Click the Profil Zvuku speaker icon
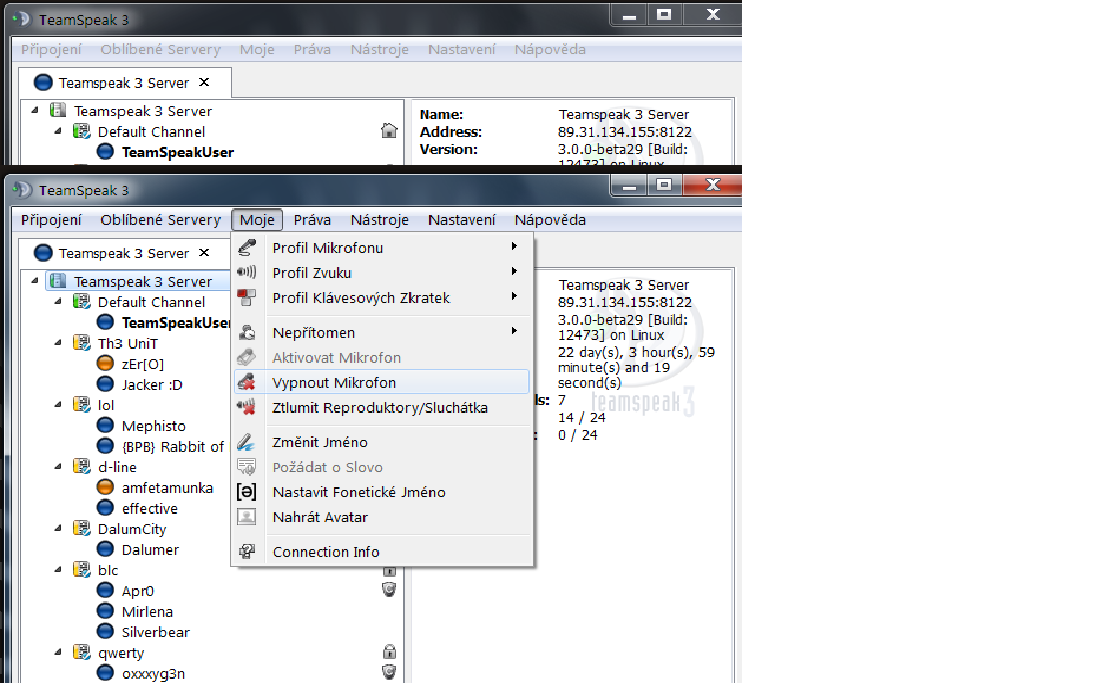The width and height of the screenshot is (1113, 683). pyautogui.click(x=247, y=273)
